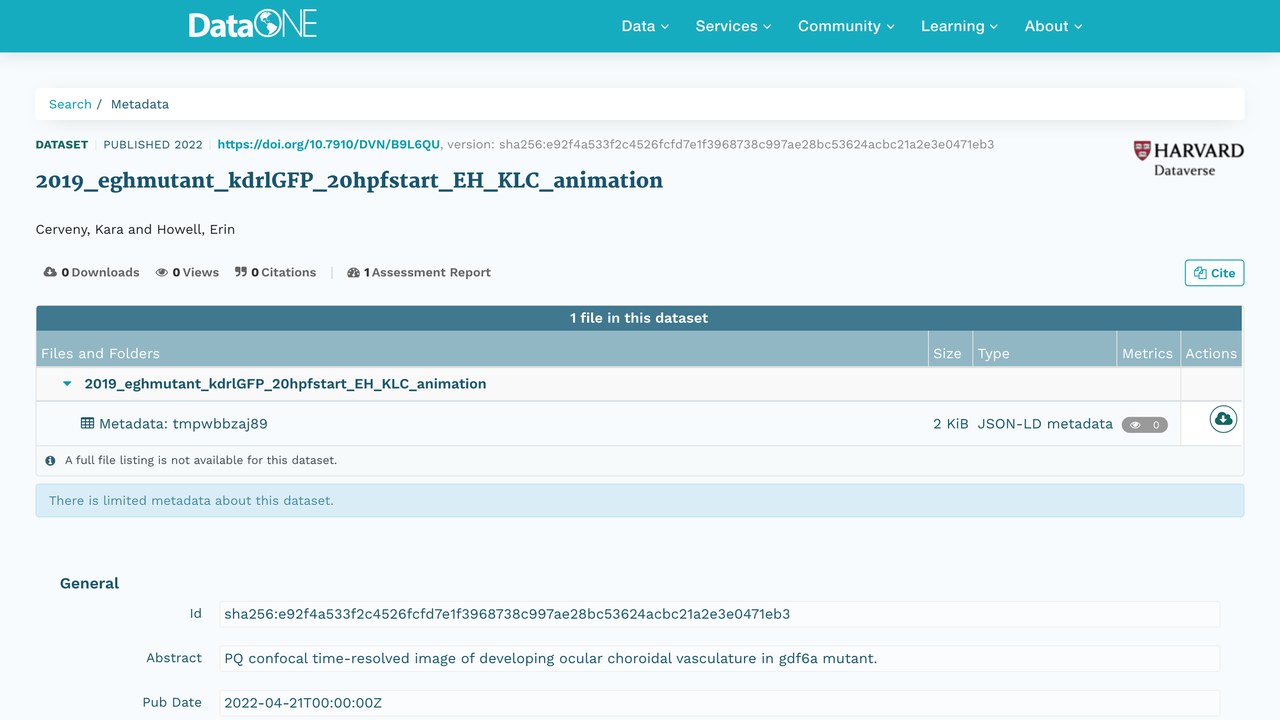Collapse the 2019_eghmutant folder triangle
Image resolution: width=1280 pixels, height=720 pixels.
click(67, 384)
